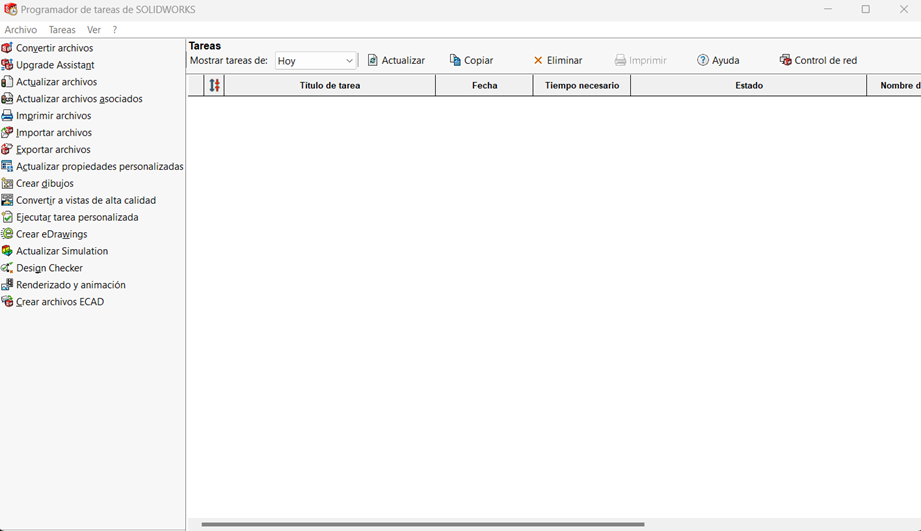Click the Design Checker icon
The image size is (921, 531).
click(7, 268)
